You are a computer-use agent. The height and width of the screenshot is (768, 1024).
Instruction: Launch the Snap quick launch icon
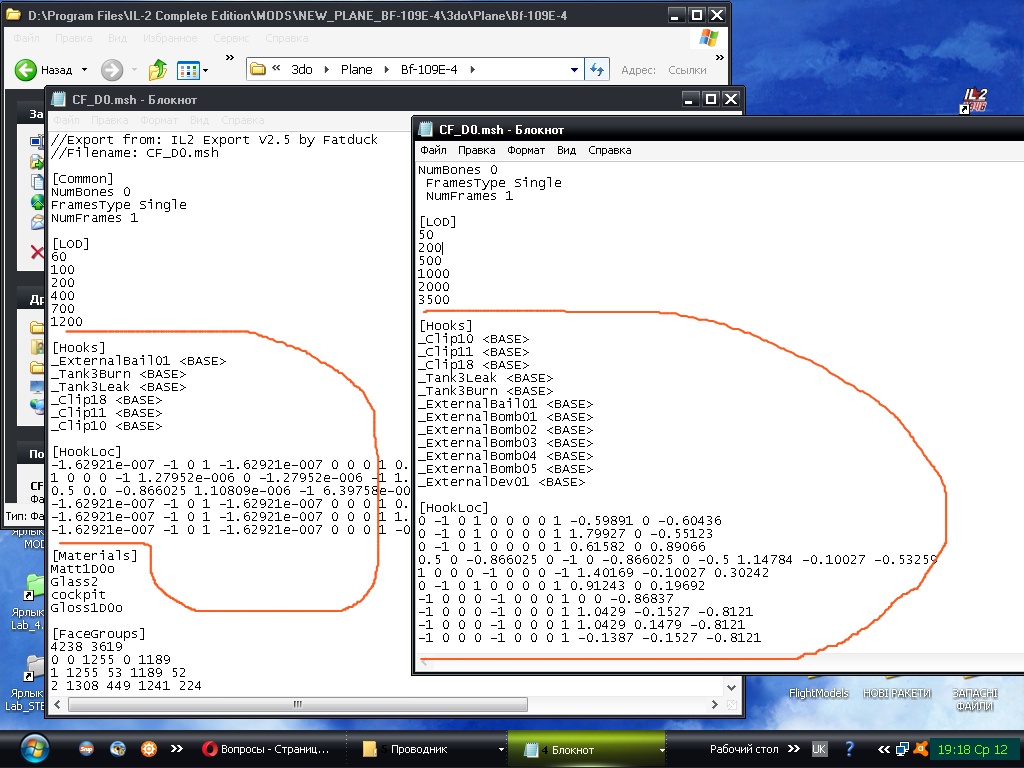(x=86, y=749)
